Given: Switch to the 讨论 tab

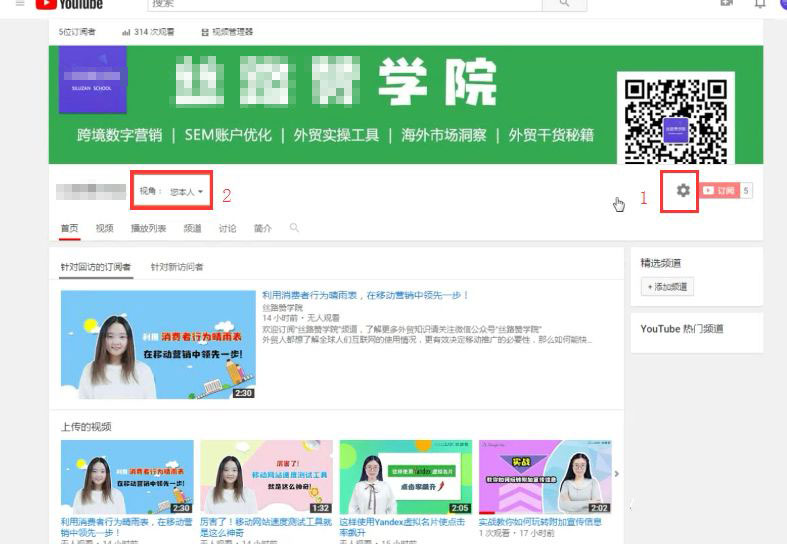Looking at the screenshot, I should point(227,228).
